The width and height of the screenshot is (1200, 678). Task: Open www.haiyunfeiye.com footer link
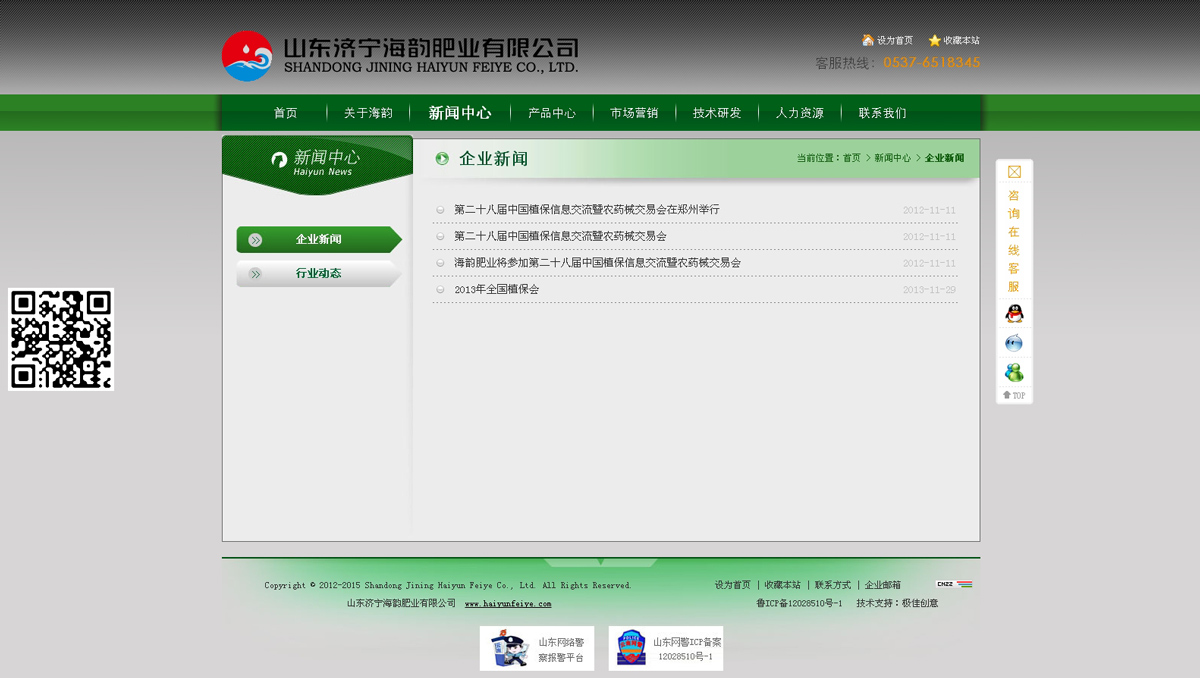pos(508,604)
